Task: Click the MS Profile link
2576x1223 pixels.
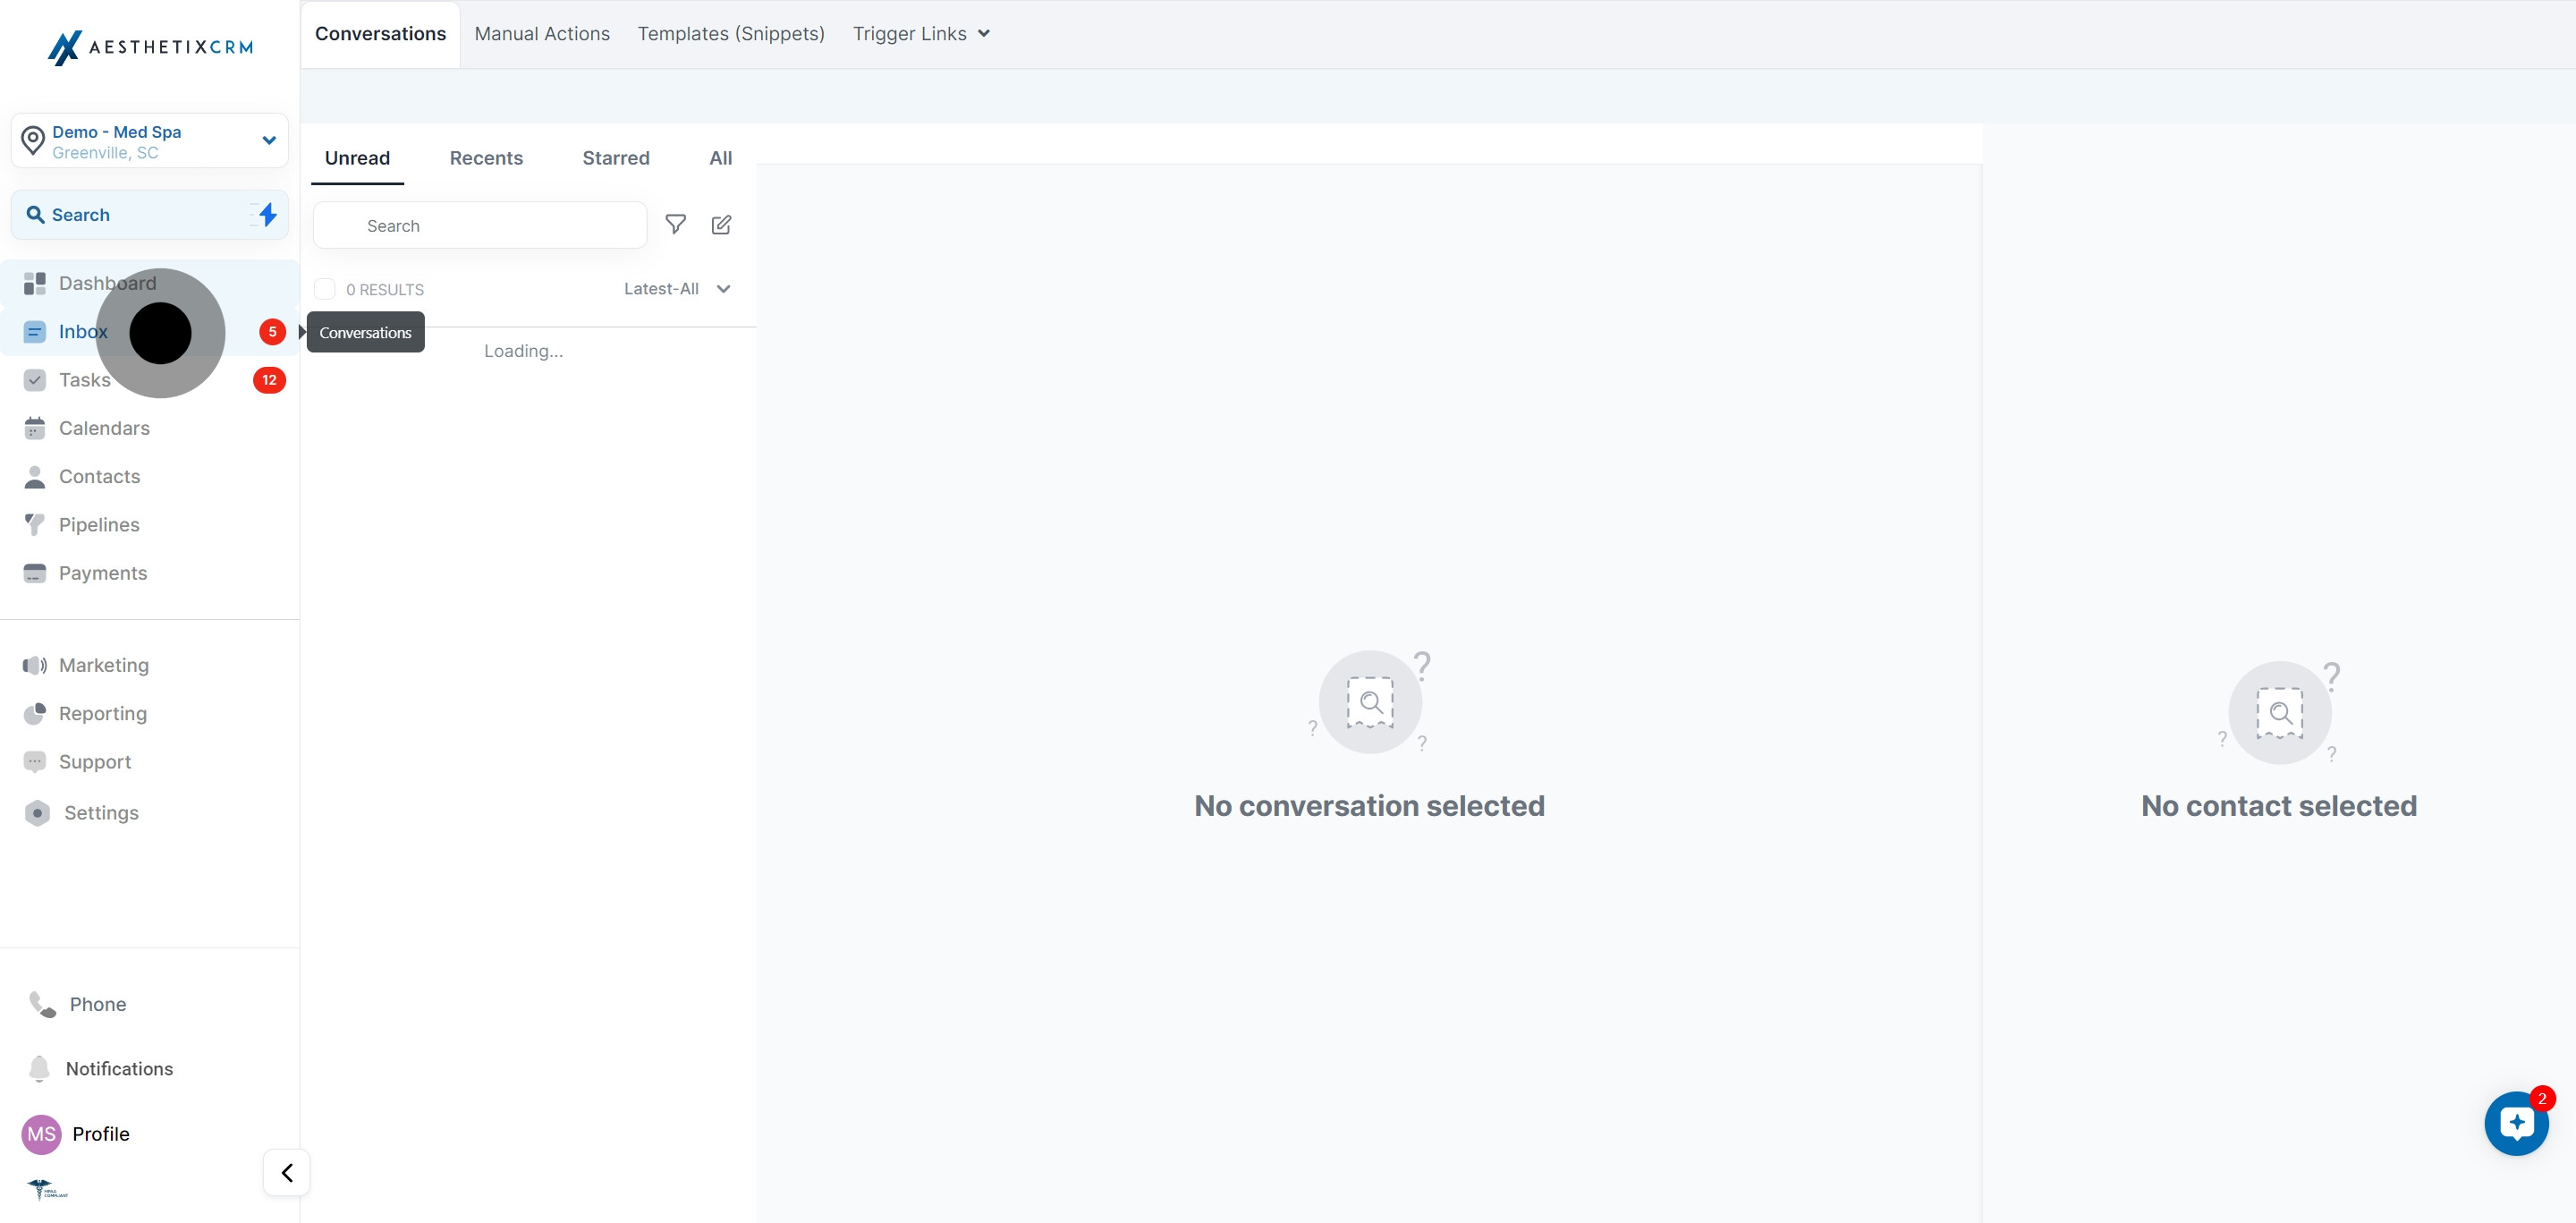Action: (x=100, y=1134)
